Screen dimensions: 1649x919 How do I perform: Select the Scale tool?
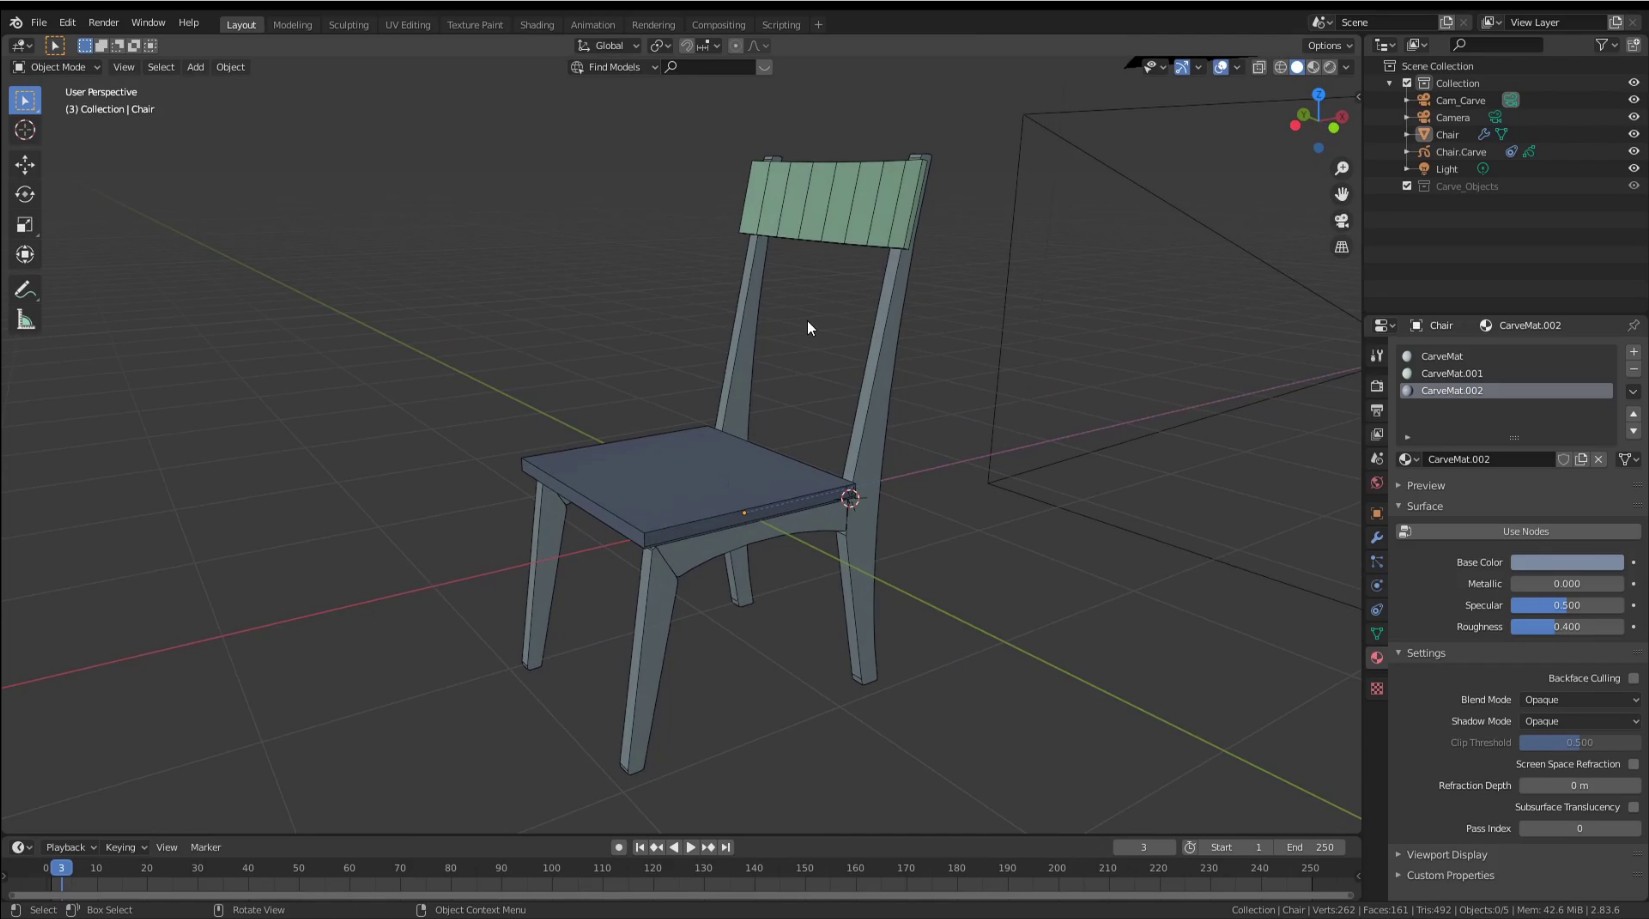point(25,225)
